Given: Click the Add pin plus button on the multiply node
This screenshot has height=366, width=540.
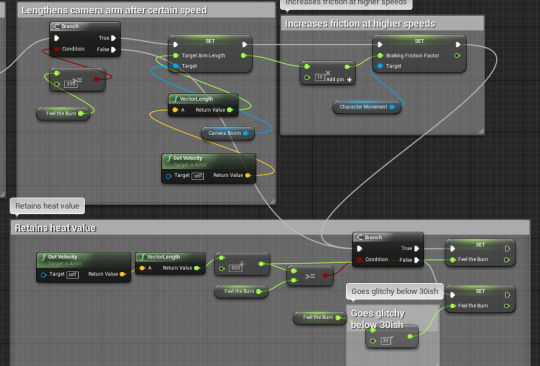Looking at the screenshot, I should (x=350, y=80).
